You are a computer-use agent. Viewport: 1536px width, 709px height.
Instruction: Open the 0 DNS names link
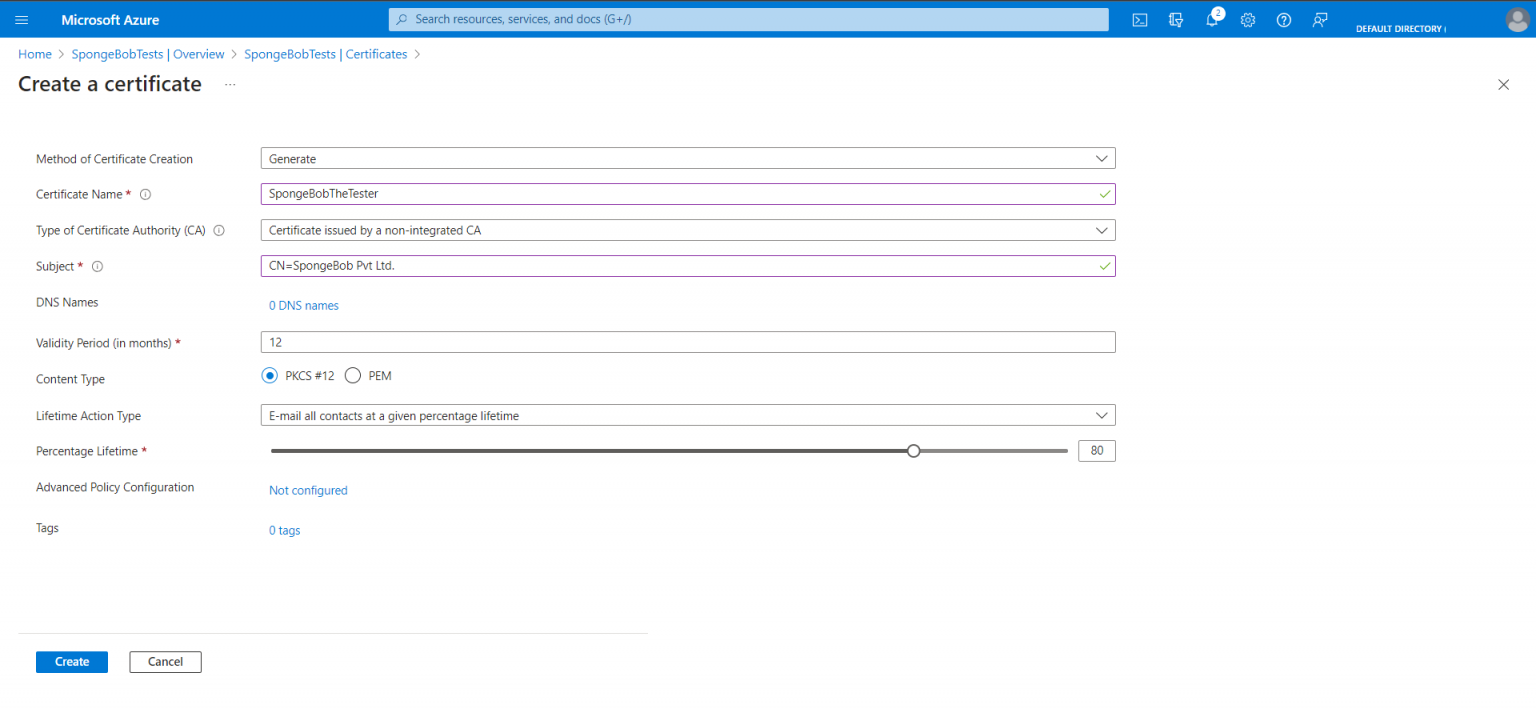point(303,305)
